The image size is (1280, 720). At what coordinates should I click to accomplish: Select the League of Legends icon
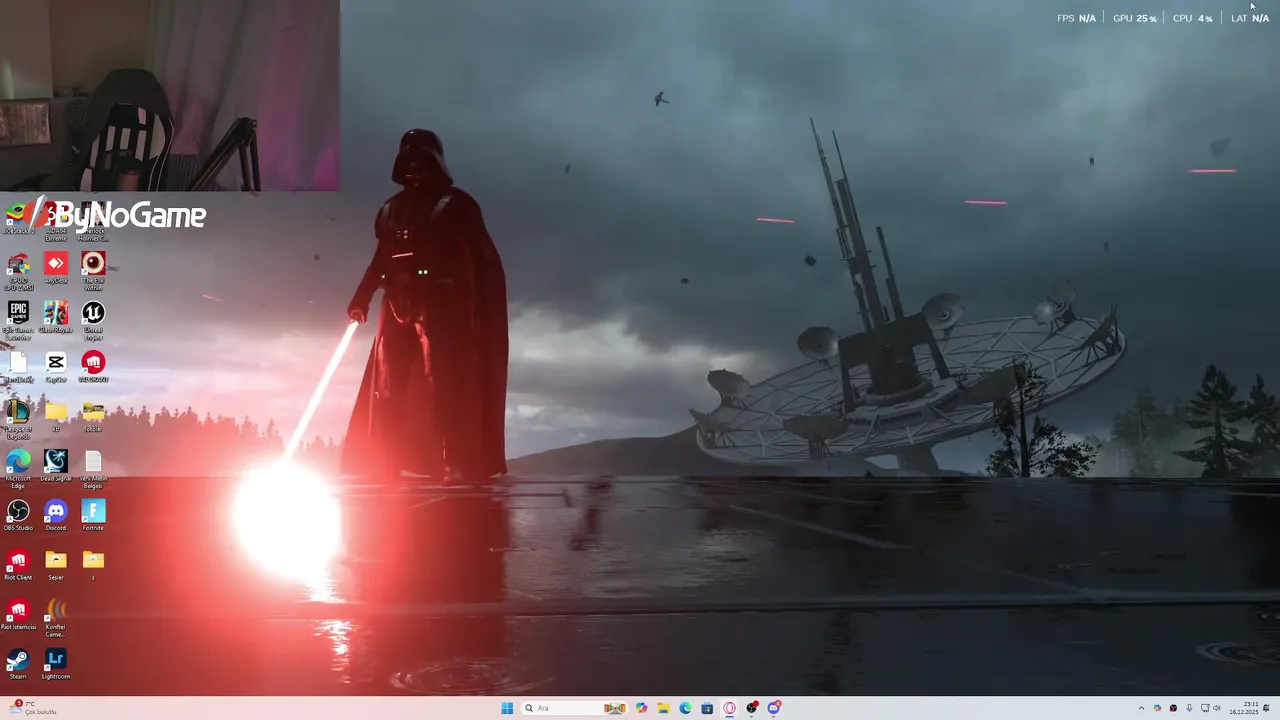[x=18, y=419]
